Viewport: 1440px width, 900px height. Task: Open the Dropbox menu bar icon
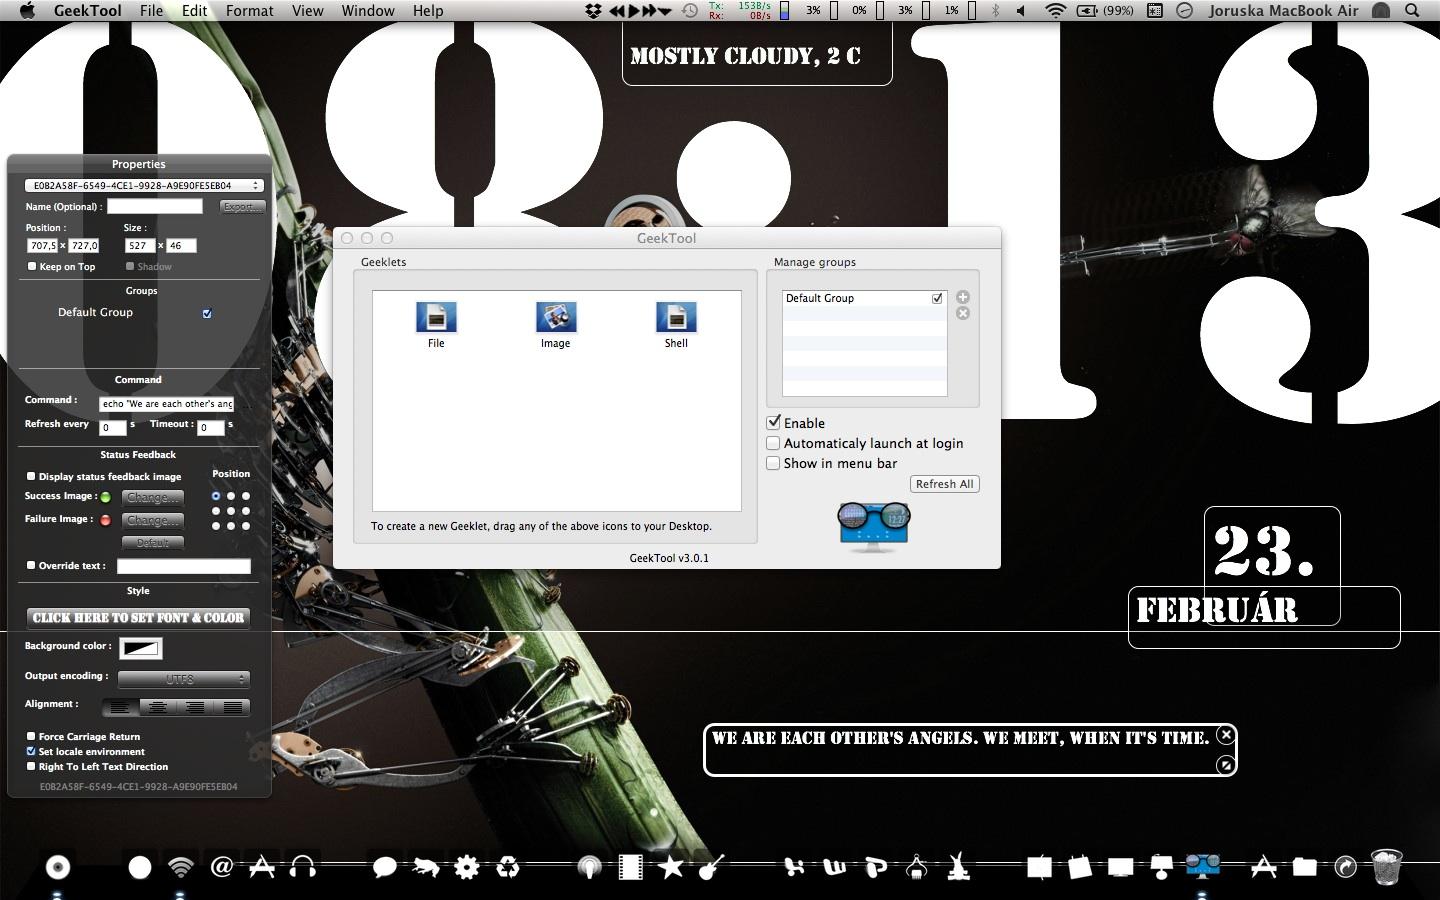coord(593,11)
